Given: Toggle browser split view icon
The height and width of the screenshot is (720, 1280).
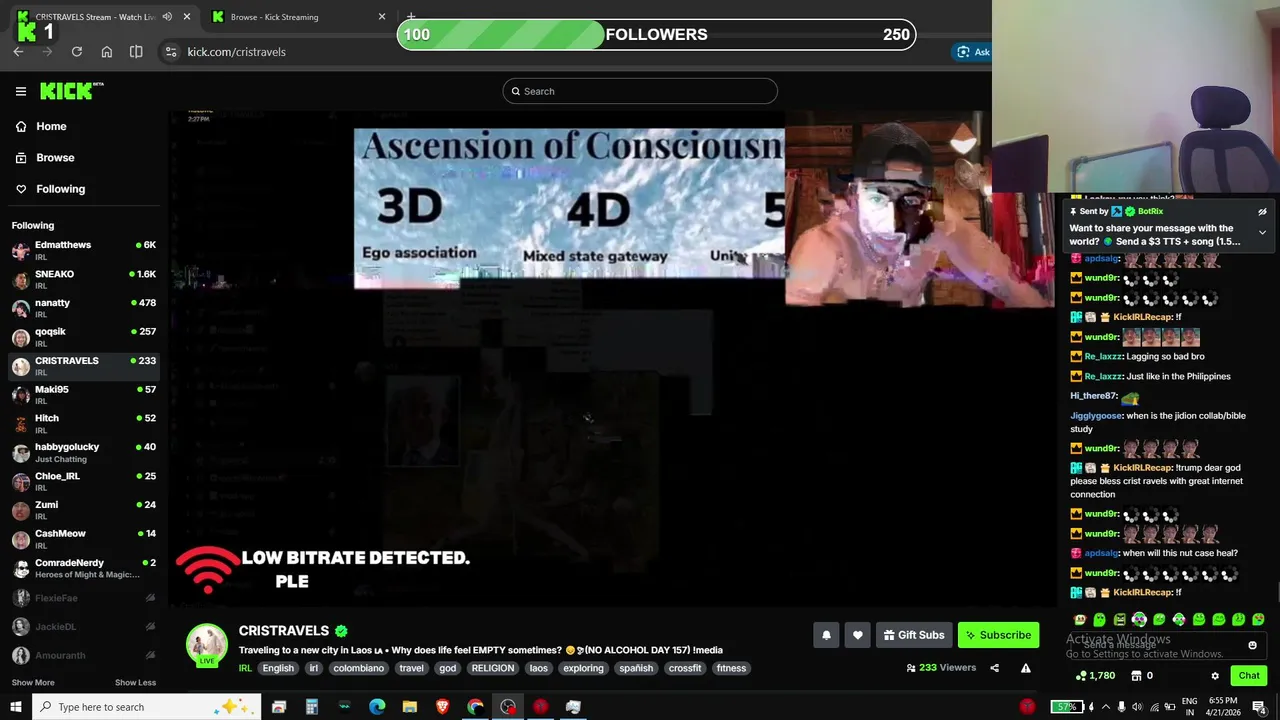Looking at the screenshot, I should pos(136,52).
